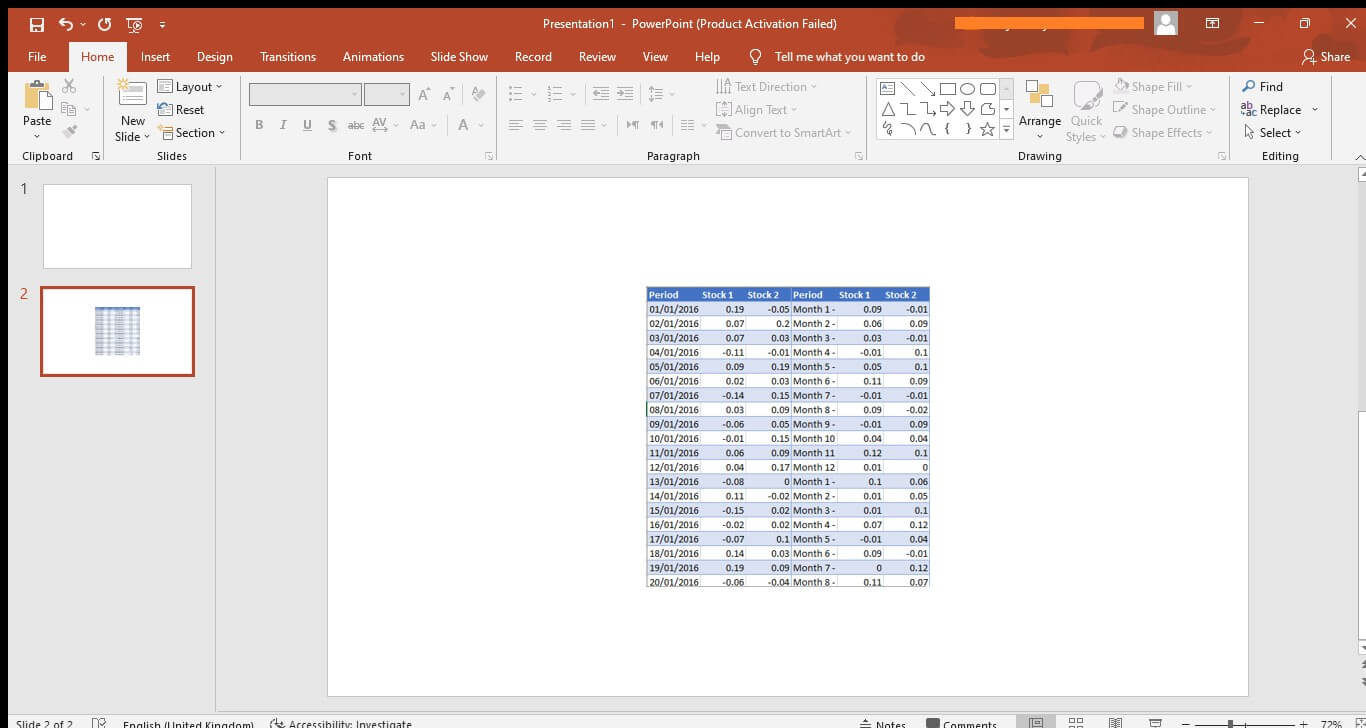Open Comments pane from status bar
1366x728 pixels.
(962, 722)
